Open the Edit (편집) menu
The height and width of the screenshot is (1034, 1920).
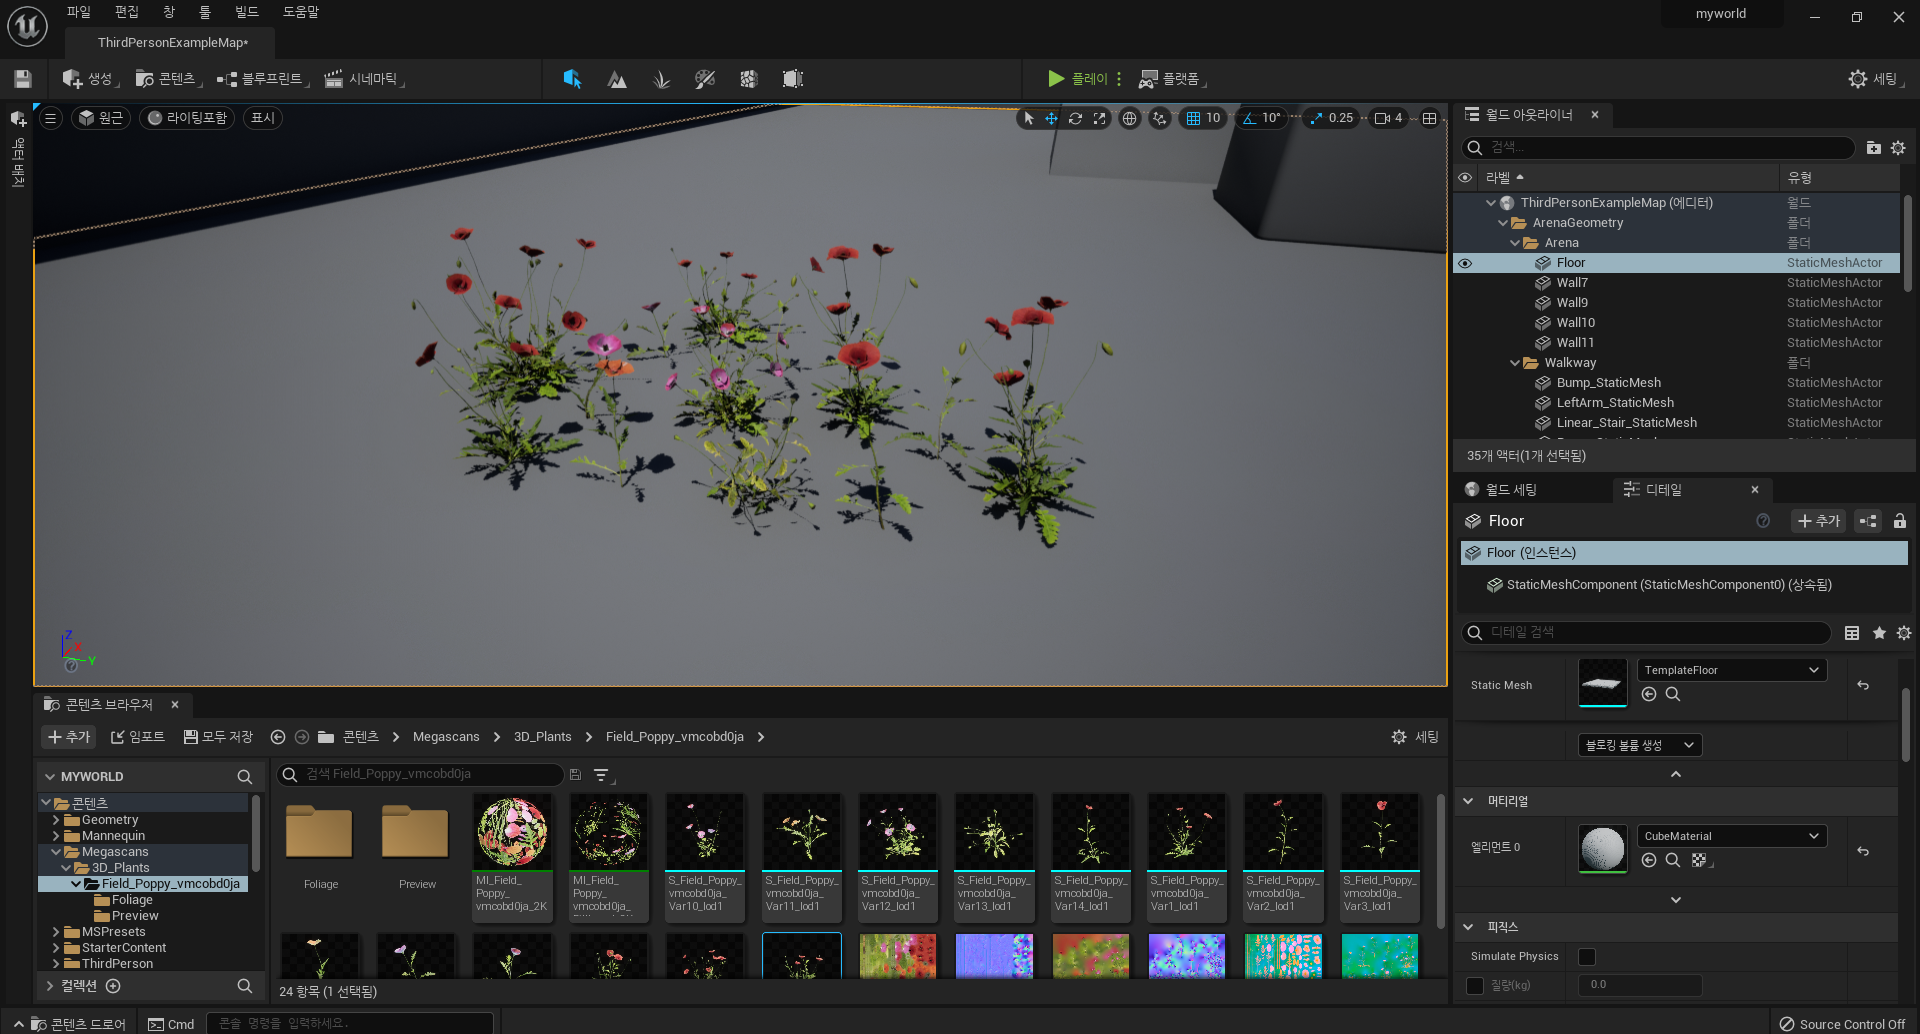(127, 12)
